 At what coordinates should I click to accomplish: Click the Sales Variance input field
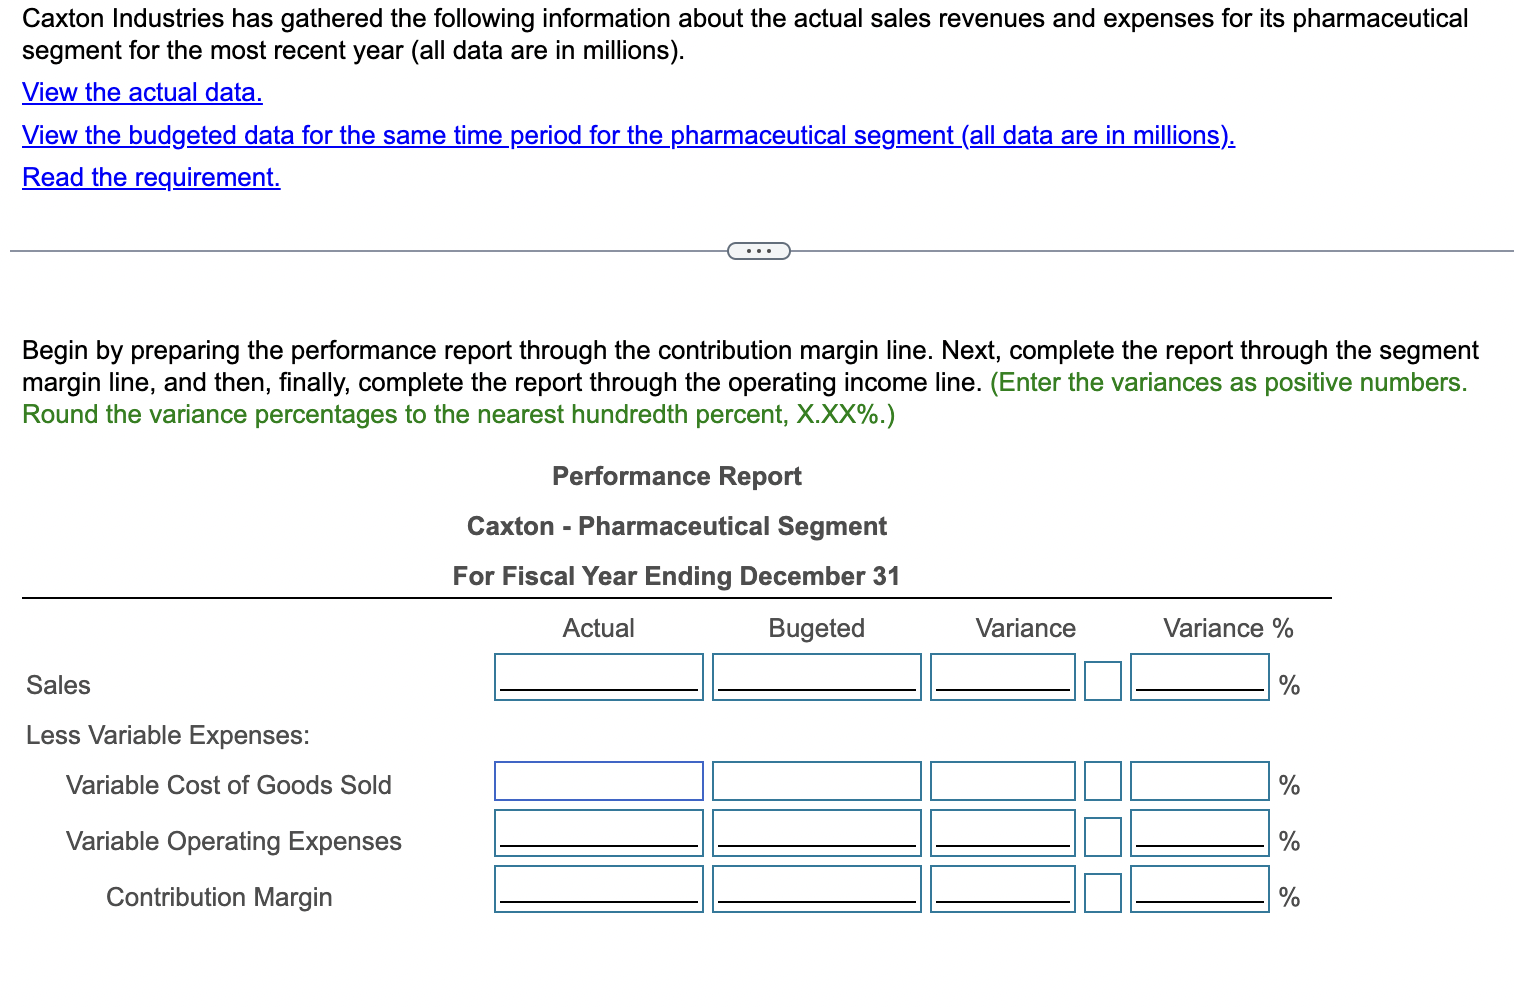[1003, 677]
